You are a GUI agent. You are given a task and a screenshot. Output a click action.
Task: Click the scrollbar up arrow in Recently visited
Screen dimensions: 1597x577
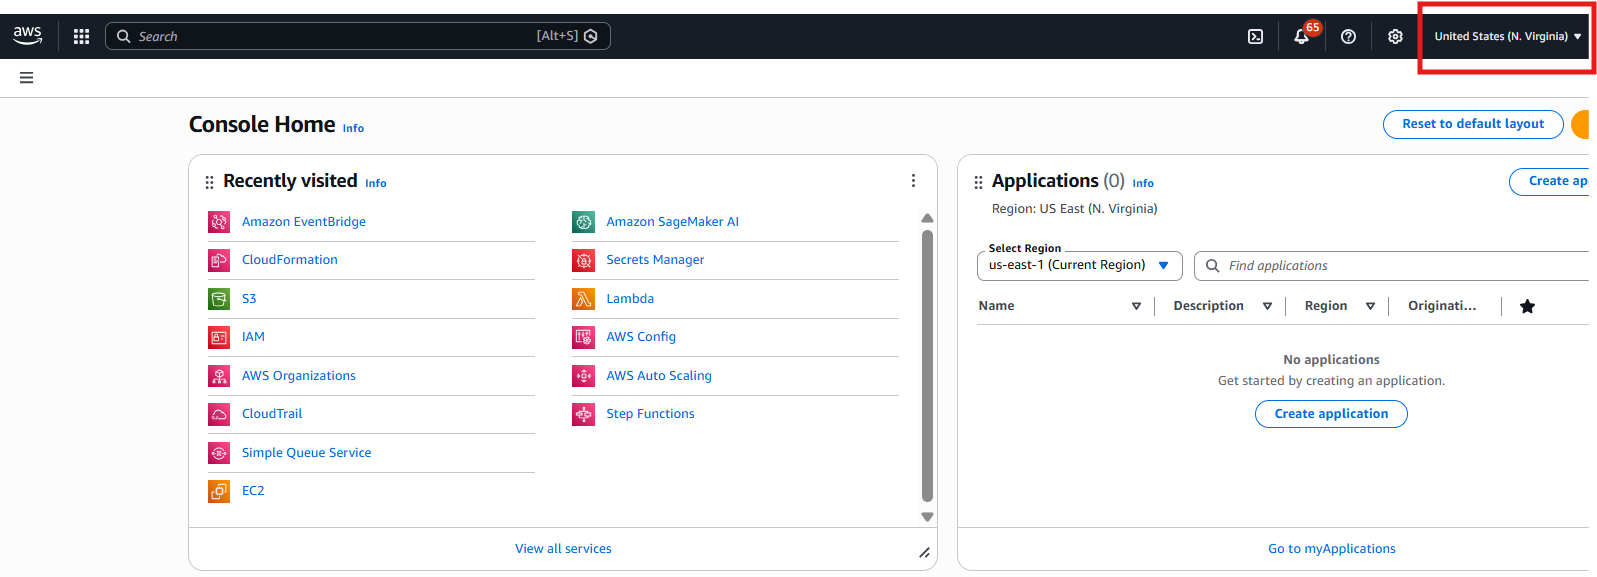tap(927, 218)
